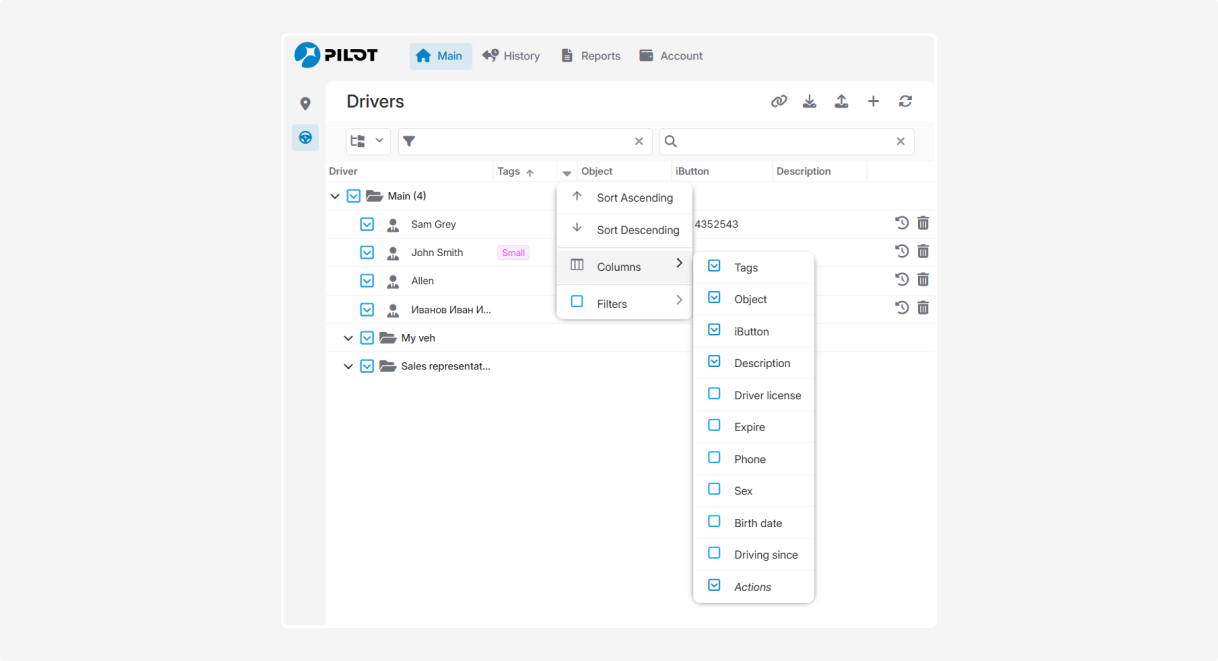The image size is (1218, 661).
Task: Open the map pin sidebar icon
Action: [305, 104]
